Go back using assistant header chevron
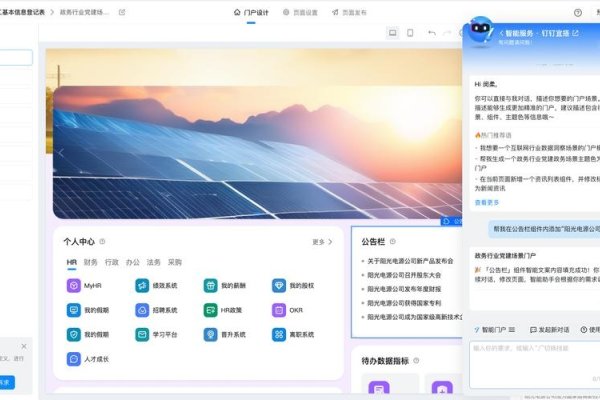600x400 pixels. pos(501,34)
